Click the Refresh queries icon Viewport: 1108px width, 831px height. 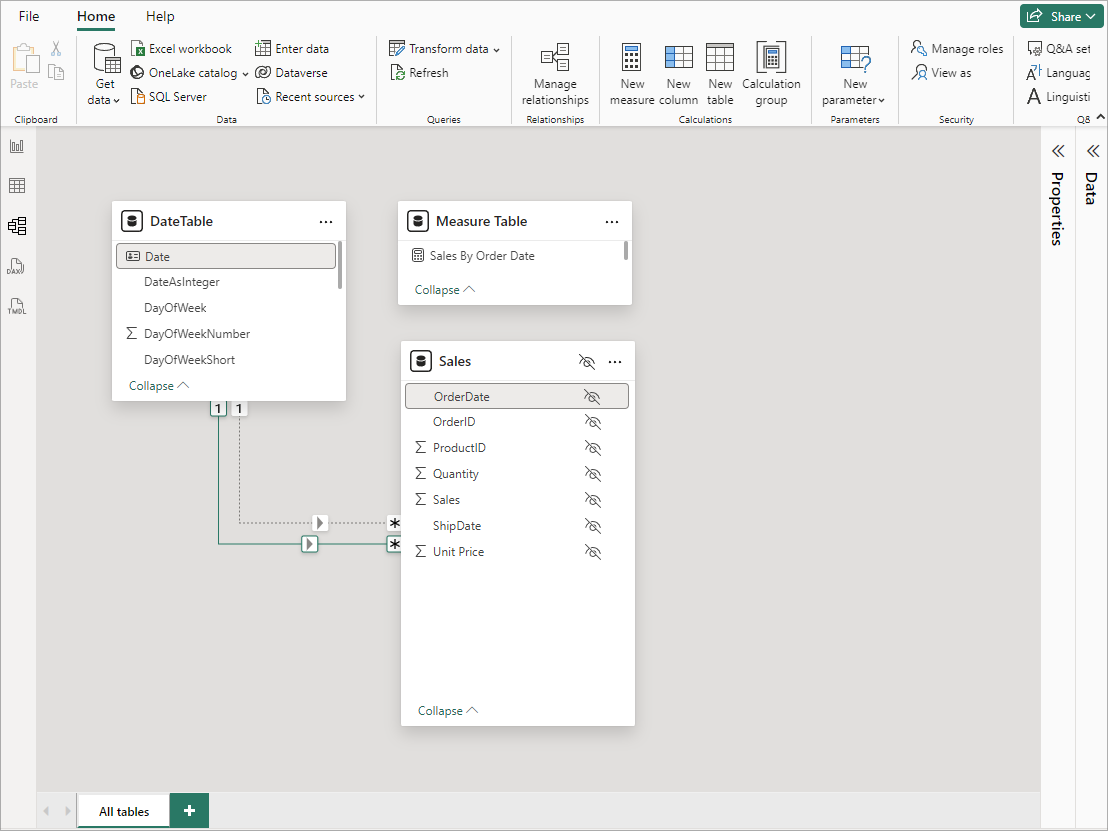[419, 73]
